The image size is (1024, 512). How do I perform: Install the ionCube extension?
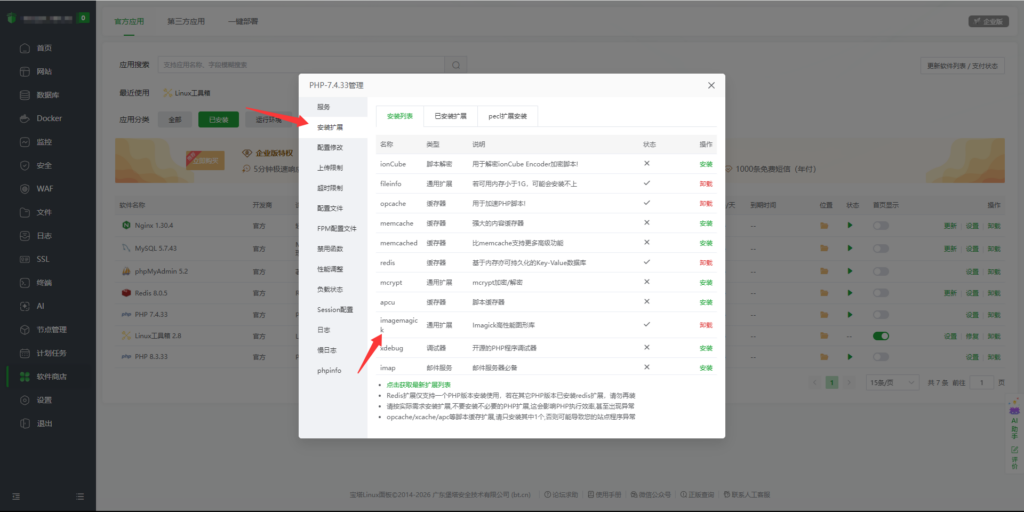click(x=706, y=164)
